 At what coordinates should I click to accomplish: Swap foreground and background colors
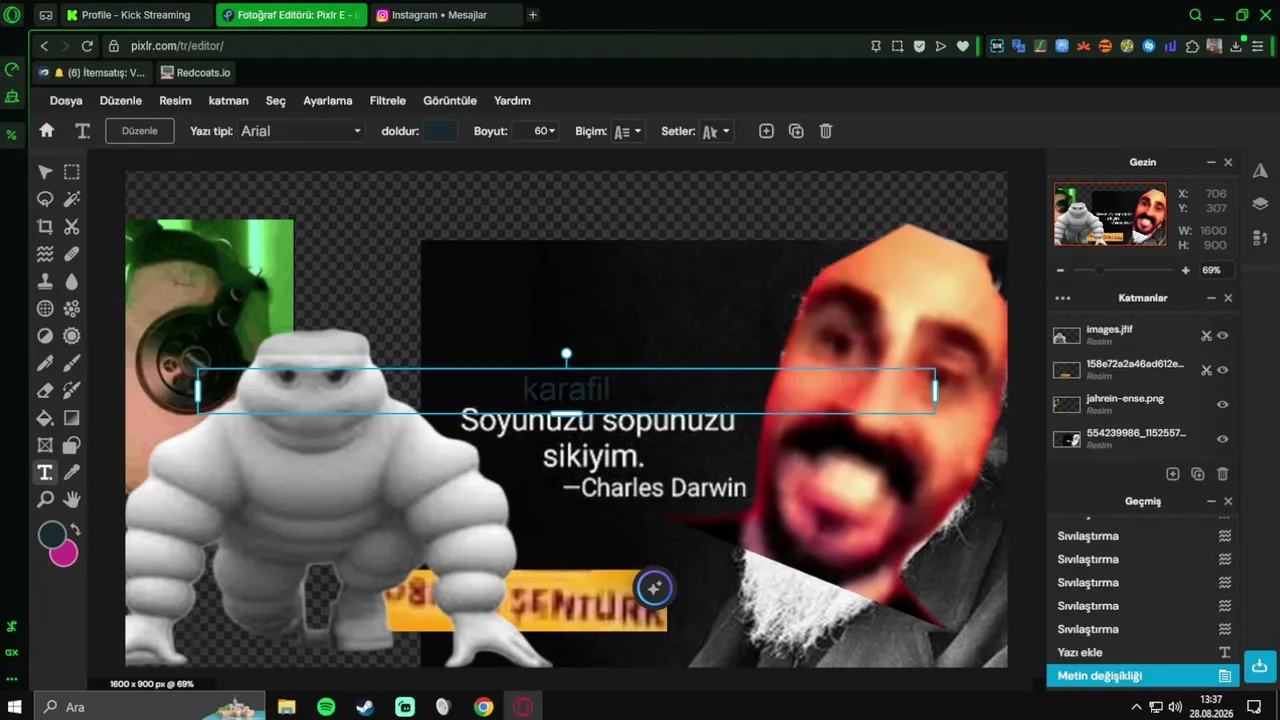(75, 530)
